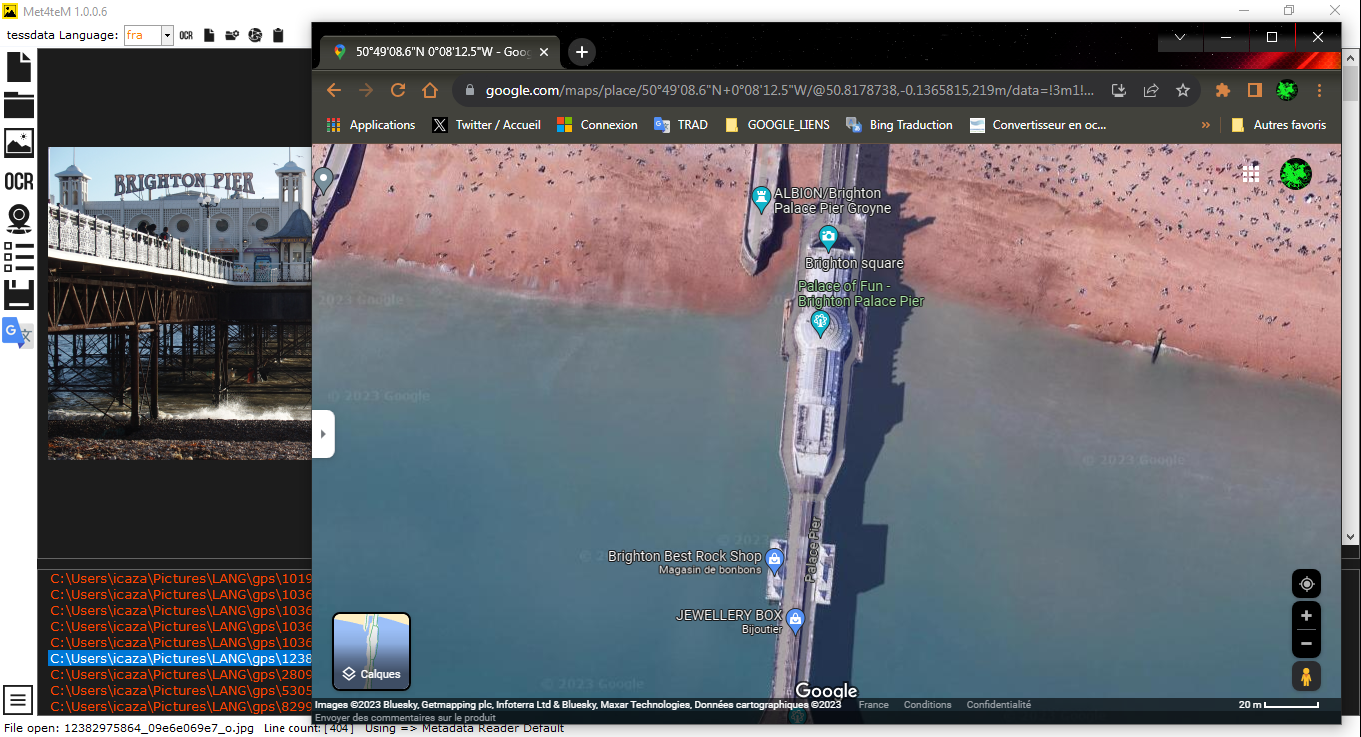Open a new Chrome tab
1361x737 pixels.
pyautogui.click(x=582, y=52)
